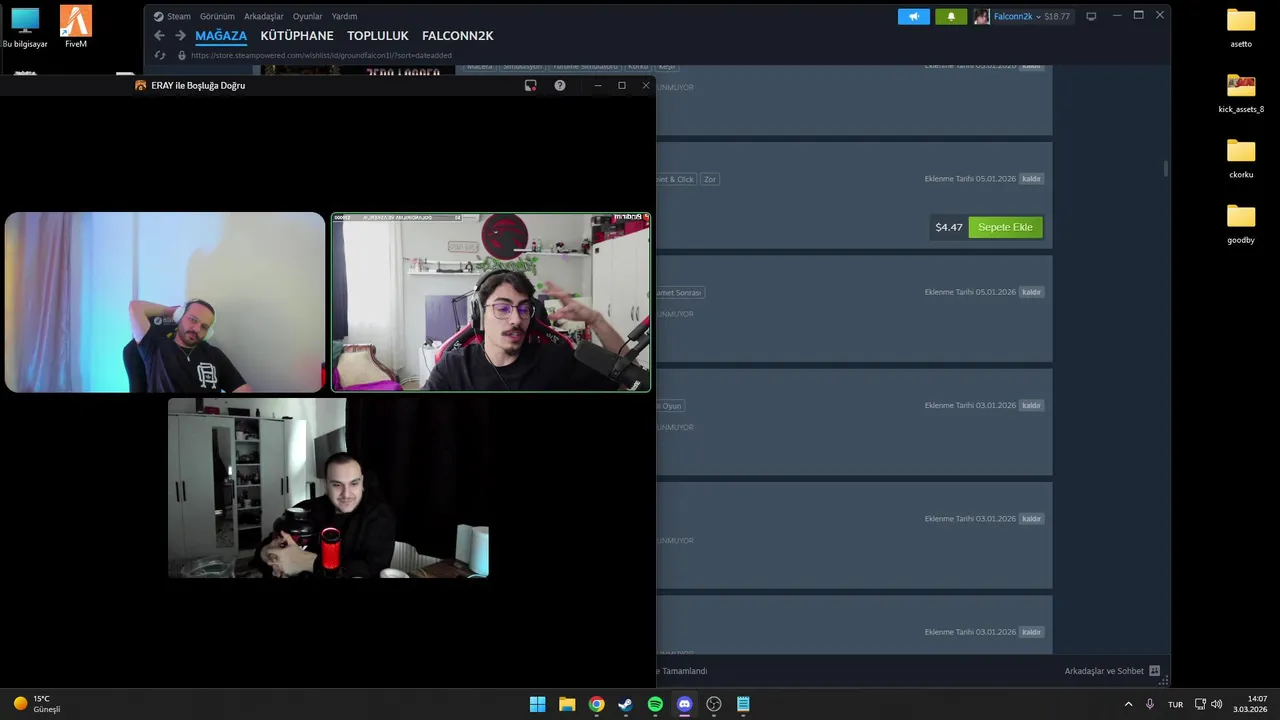Open the asetto desktop folder
Viewport: 1280px width, 720px height.
[1241, 27]
